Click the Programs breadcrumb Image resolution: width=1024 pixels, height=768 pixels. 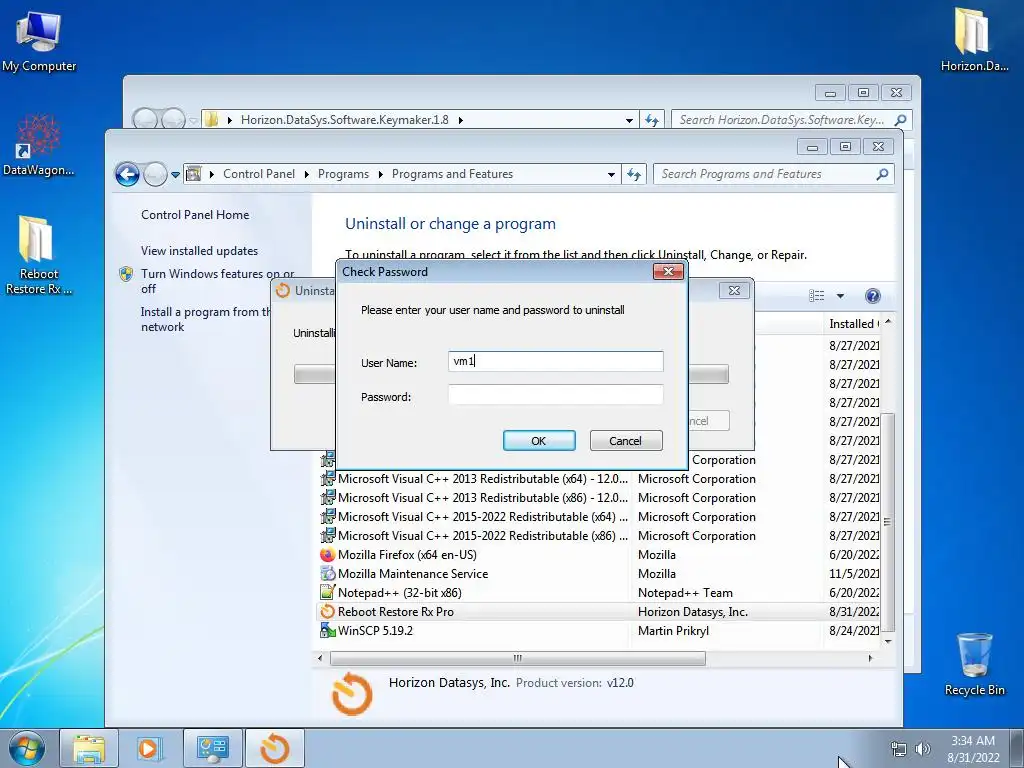(343, 174)
